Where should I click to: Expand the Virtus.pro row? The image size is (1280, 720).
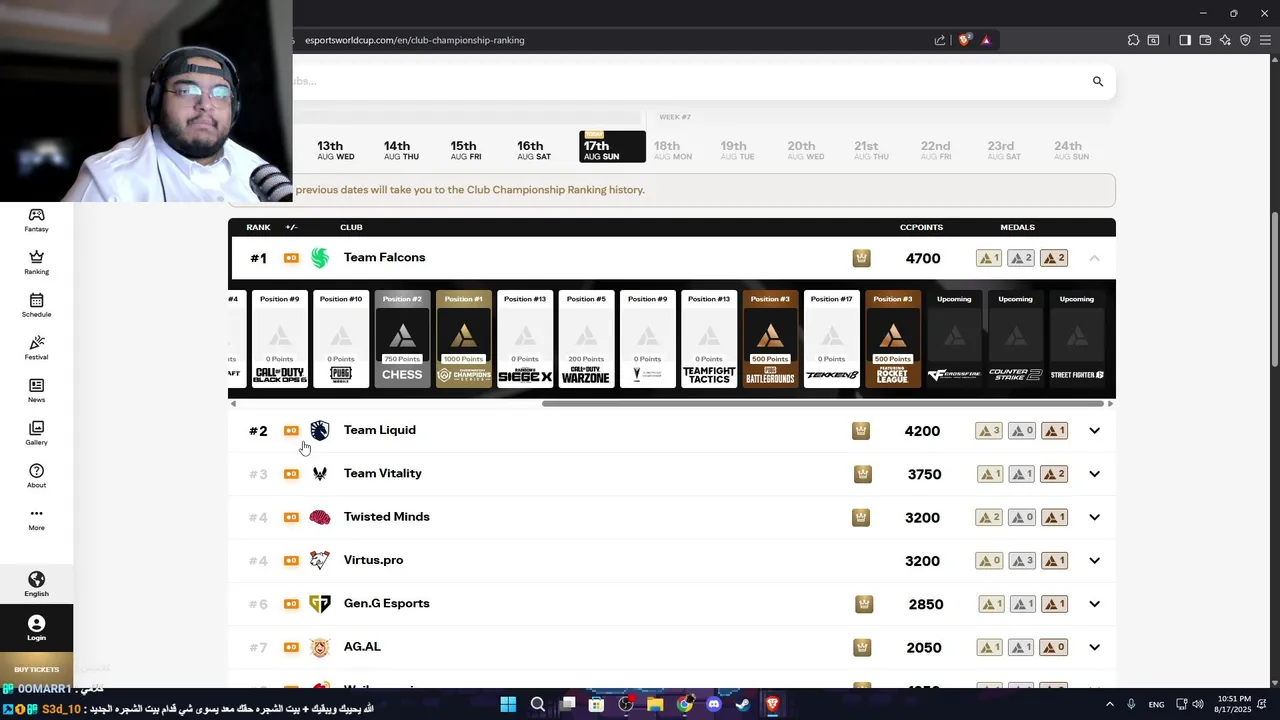point(1094,561)
